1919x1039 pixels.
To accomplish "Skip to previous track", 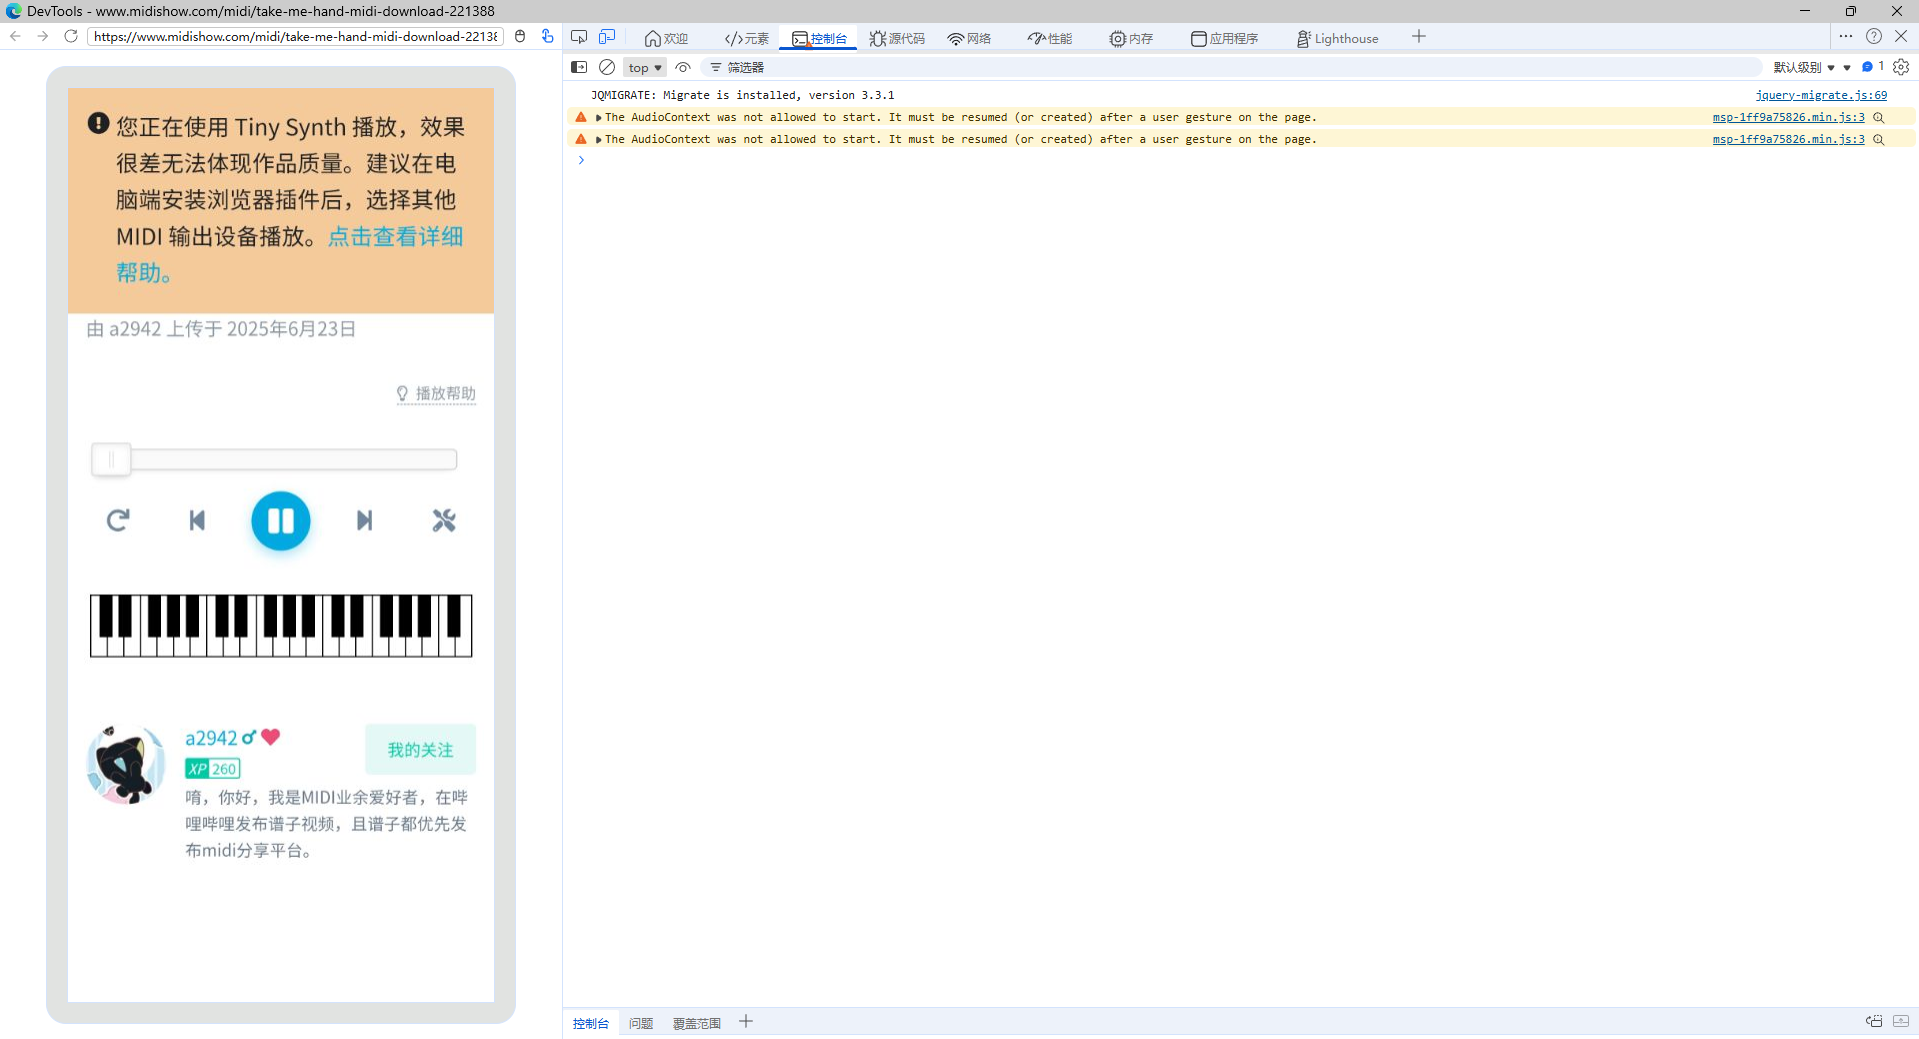I will pyautogui.click(x=197, y=520).
